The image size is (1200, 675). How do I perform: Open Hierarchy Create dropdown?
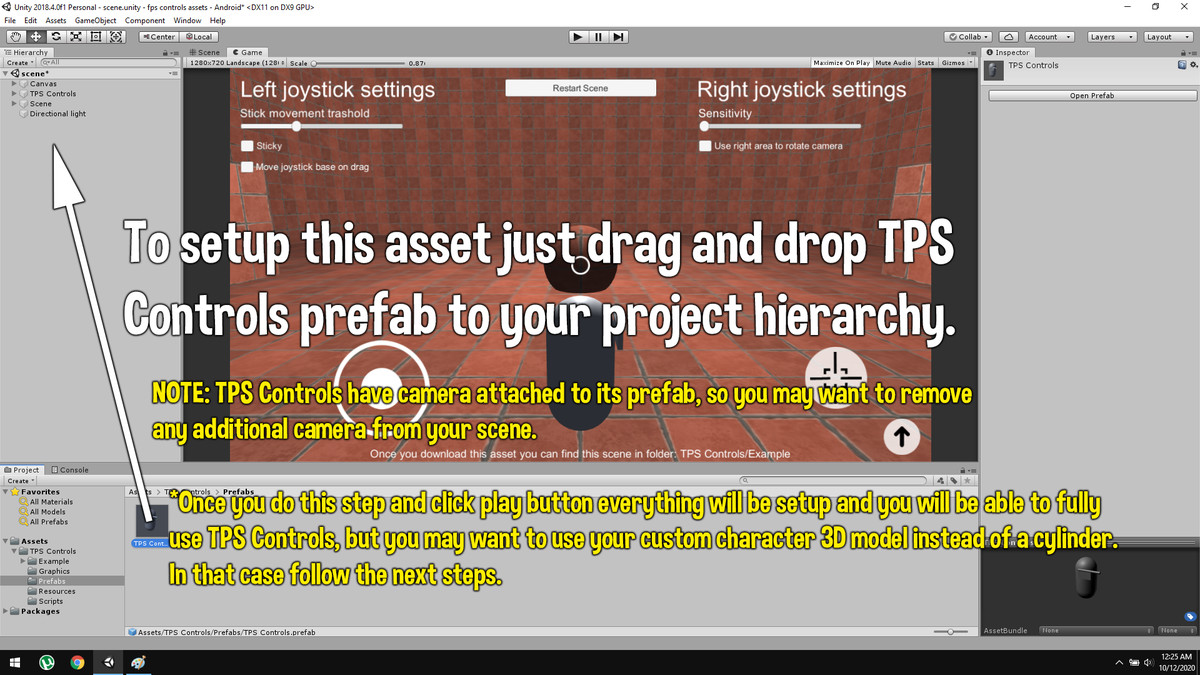pos(18,63)
